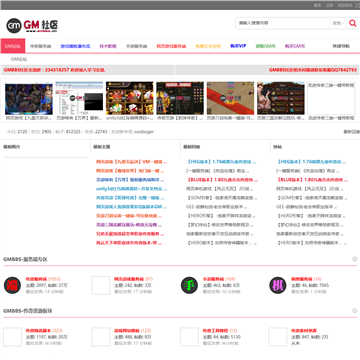Open the 九星天辰诀 web game thumbnail
Viewport: 360px width, 360px height.
(29, 98)
